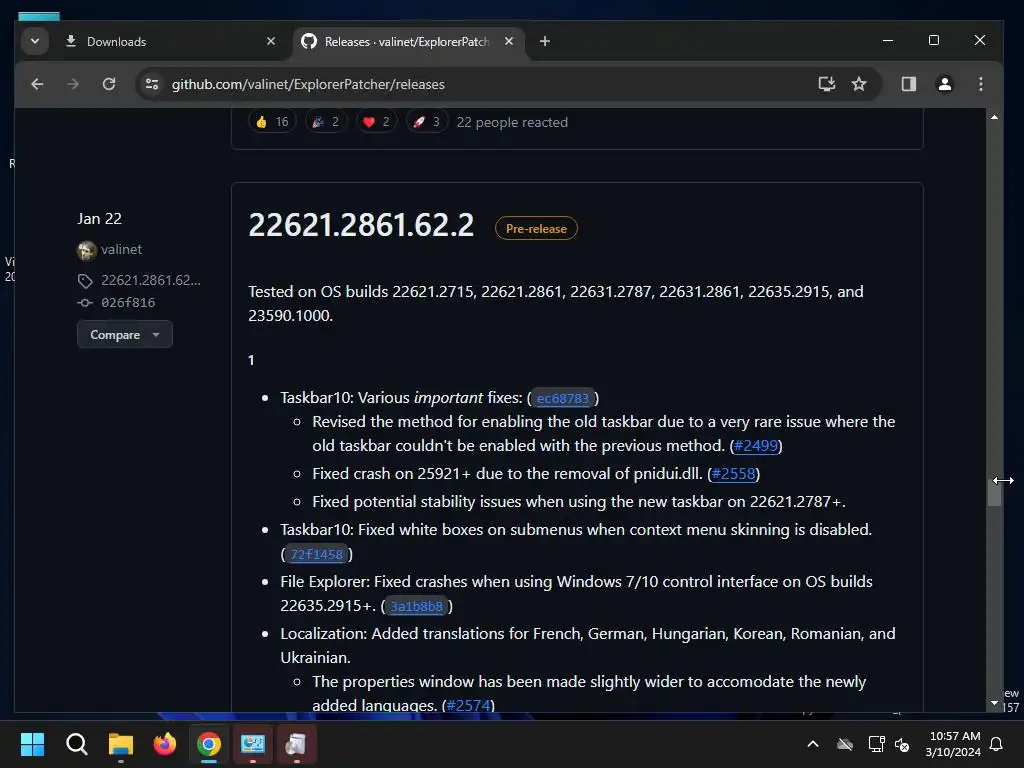
Task: Open Chrome three-dot menu
Action: [980, 84]
